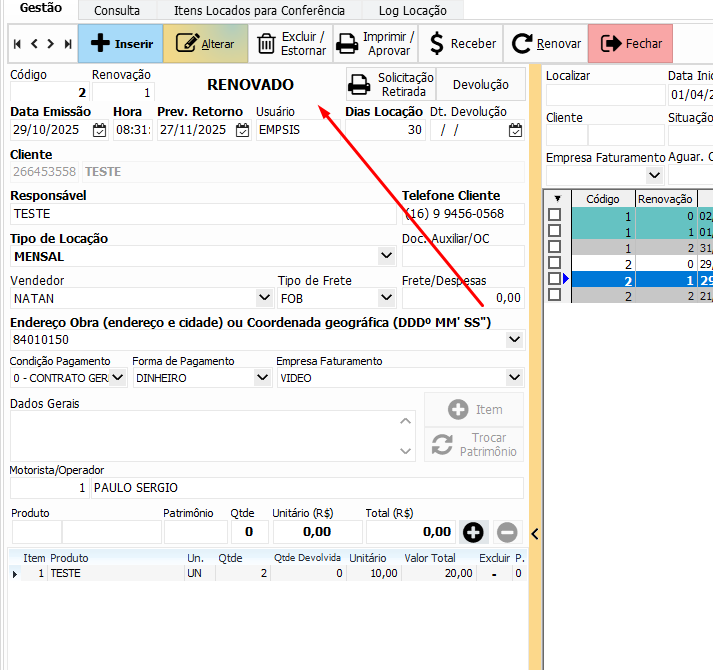Click the Alterar edit pencil button
The height and width of the screenshot is (670, 713).
click(205, 44)
